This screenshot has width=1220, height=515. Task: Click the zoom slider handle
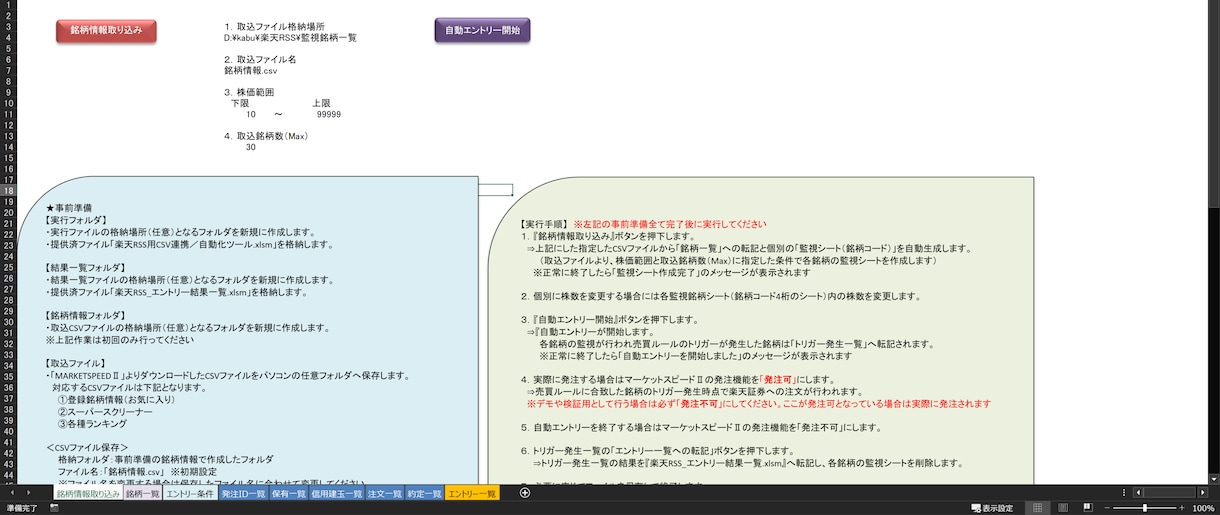[1145, 508]
